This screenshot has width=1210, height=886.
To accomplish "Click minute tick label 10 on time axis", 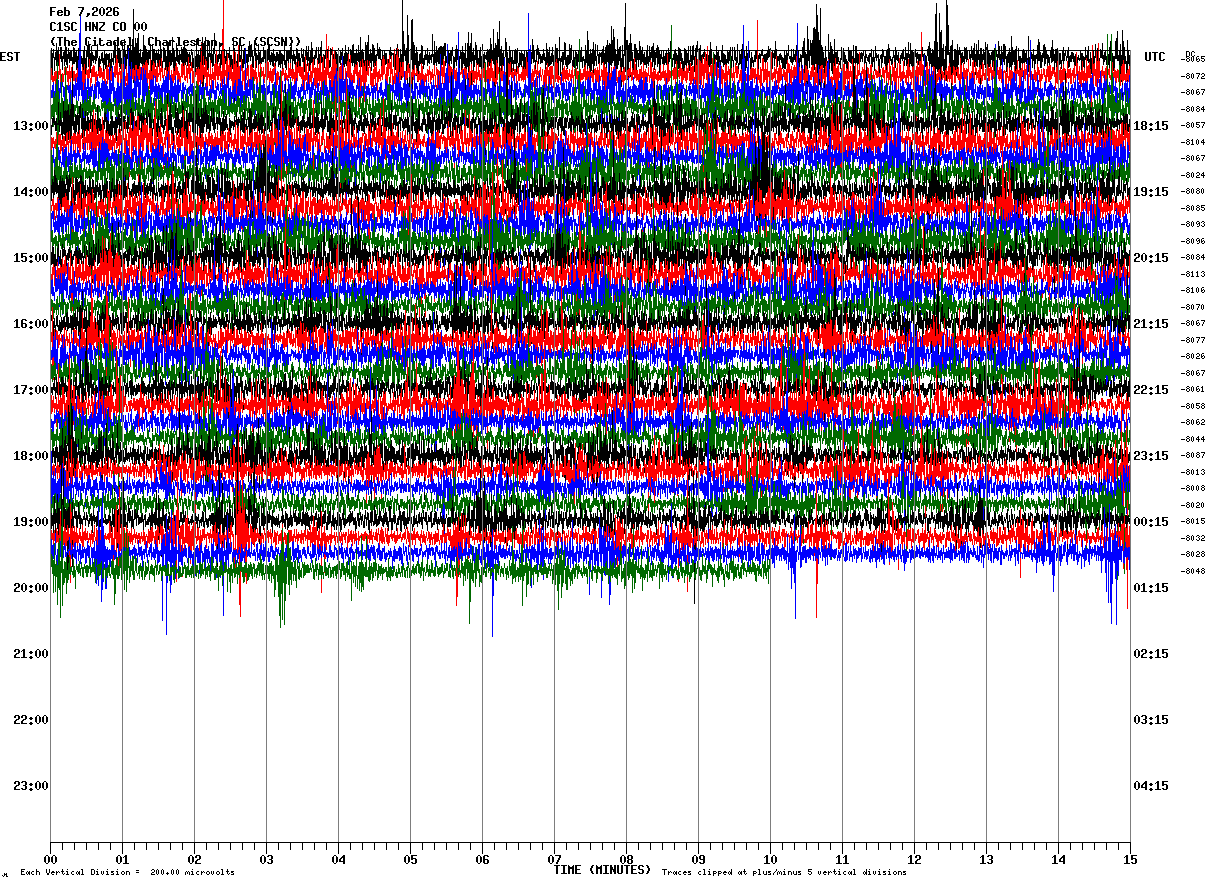I will point(770,859).
